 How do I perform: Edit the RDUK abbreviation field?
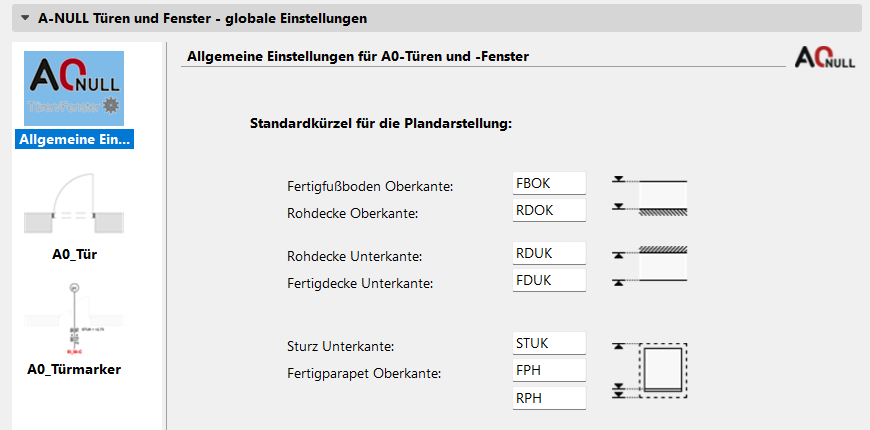point(549,253)
